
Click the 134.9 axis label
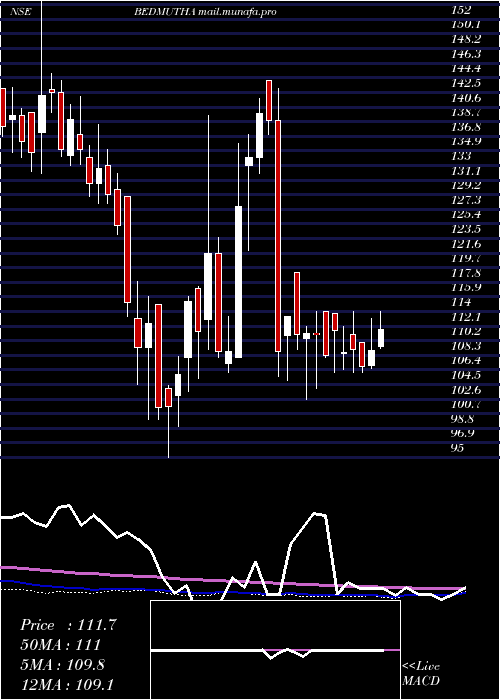coord(466,142)
